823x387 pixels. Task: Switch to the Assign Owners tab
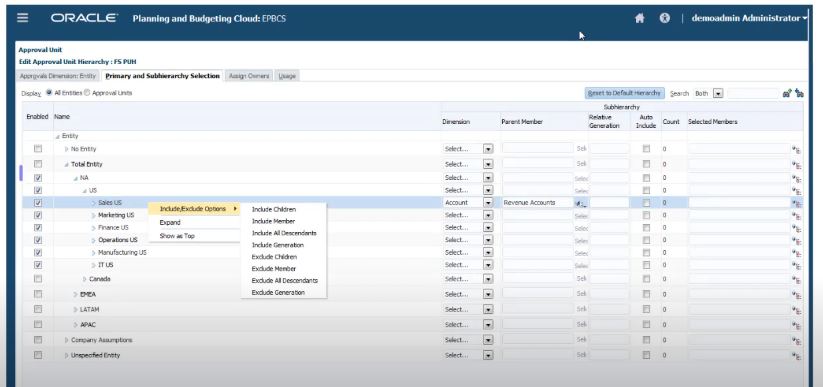pyautogui.click(x=249, y=76)
